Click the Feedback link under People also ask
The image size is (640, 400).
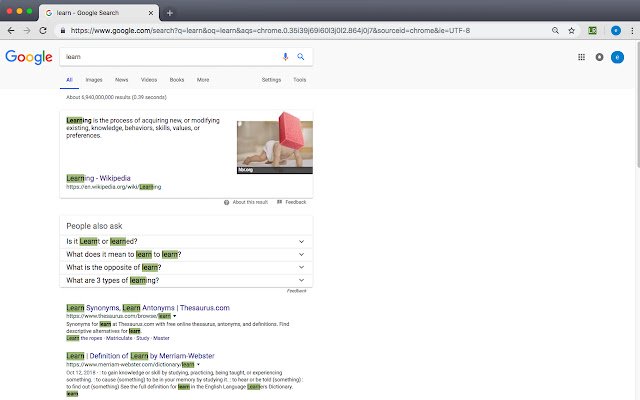(x=296, y=291)
